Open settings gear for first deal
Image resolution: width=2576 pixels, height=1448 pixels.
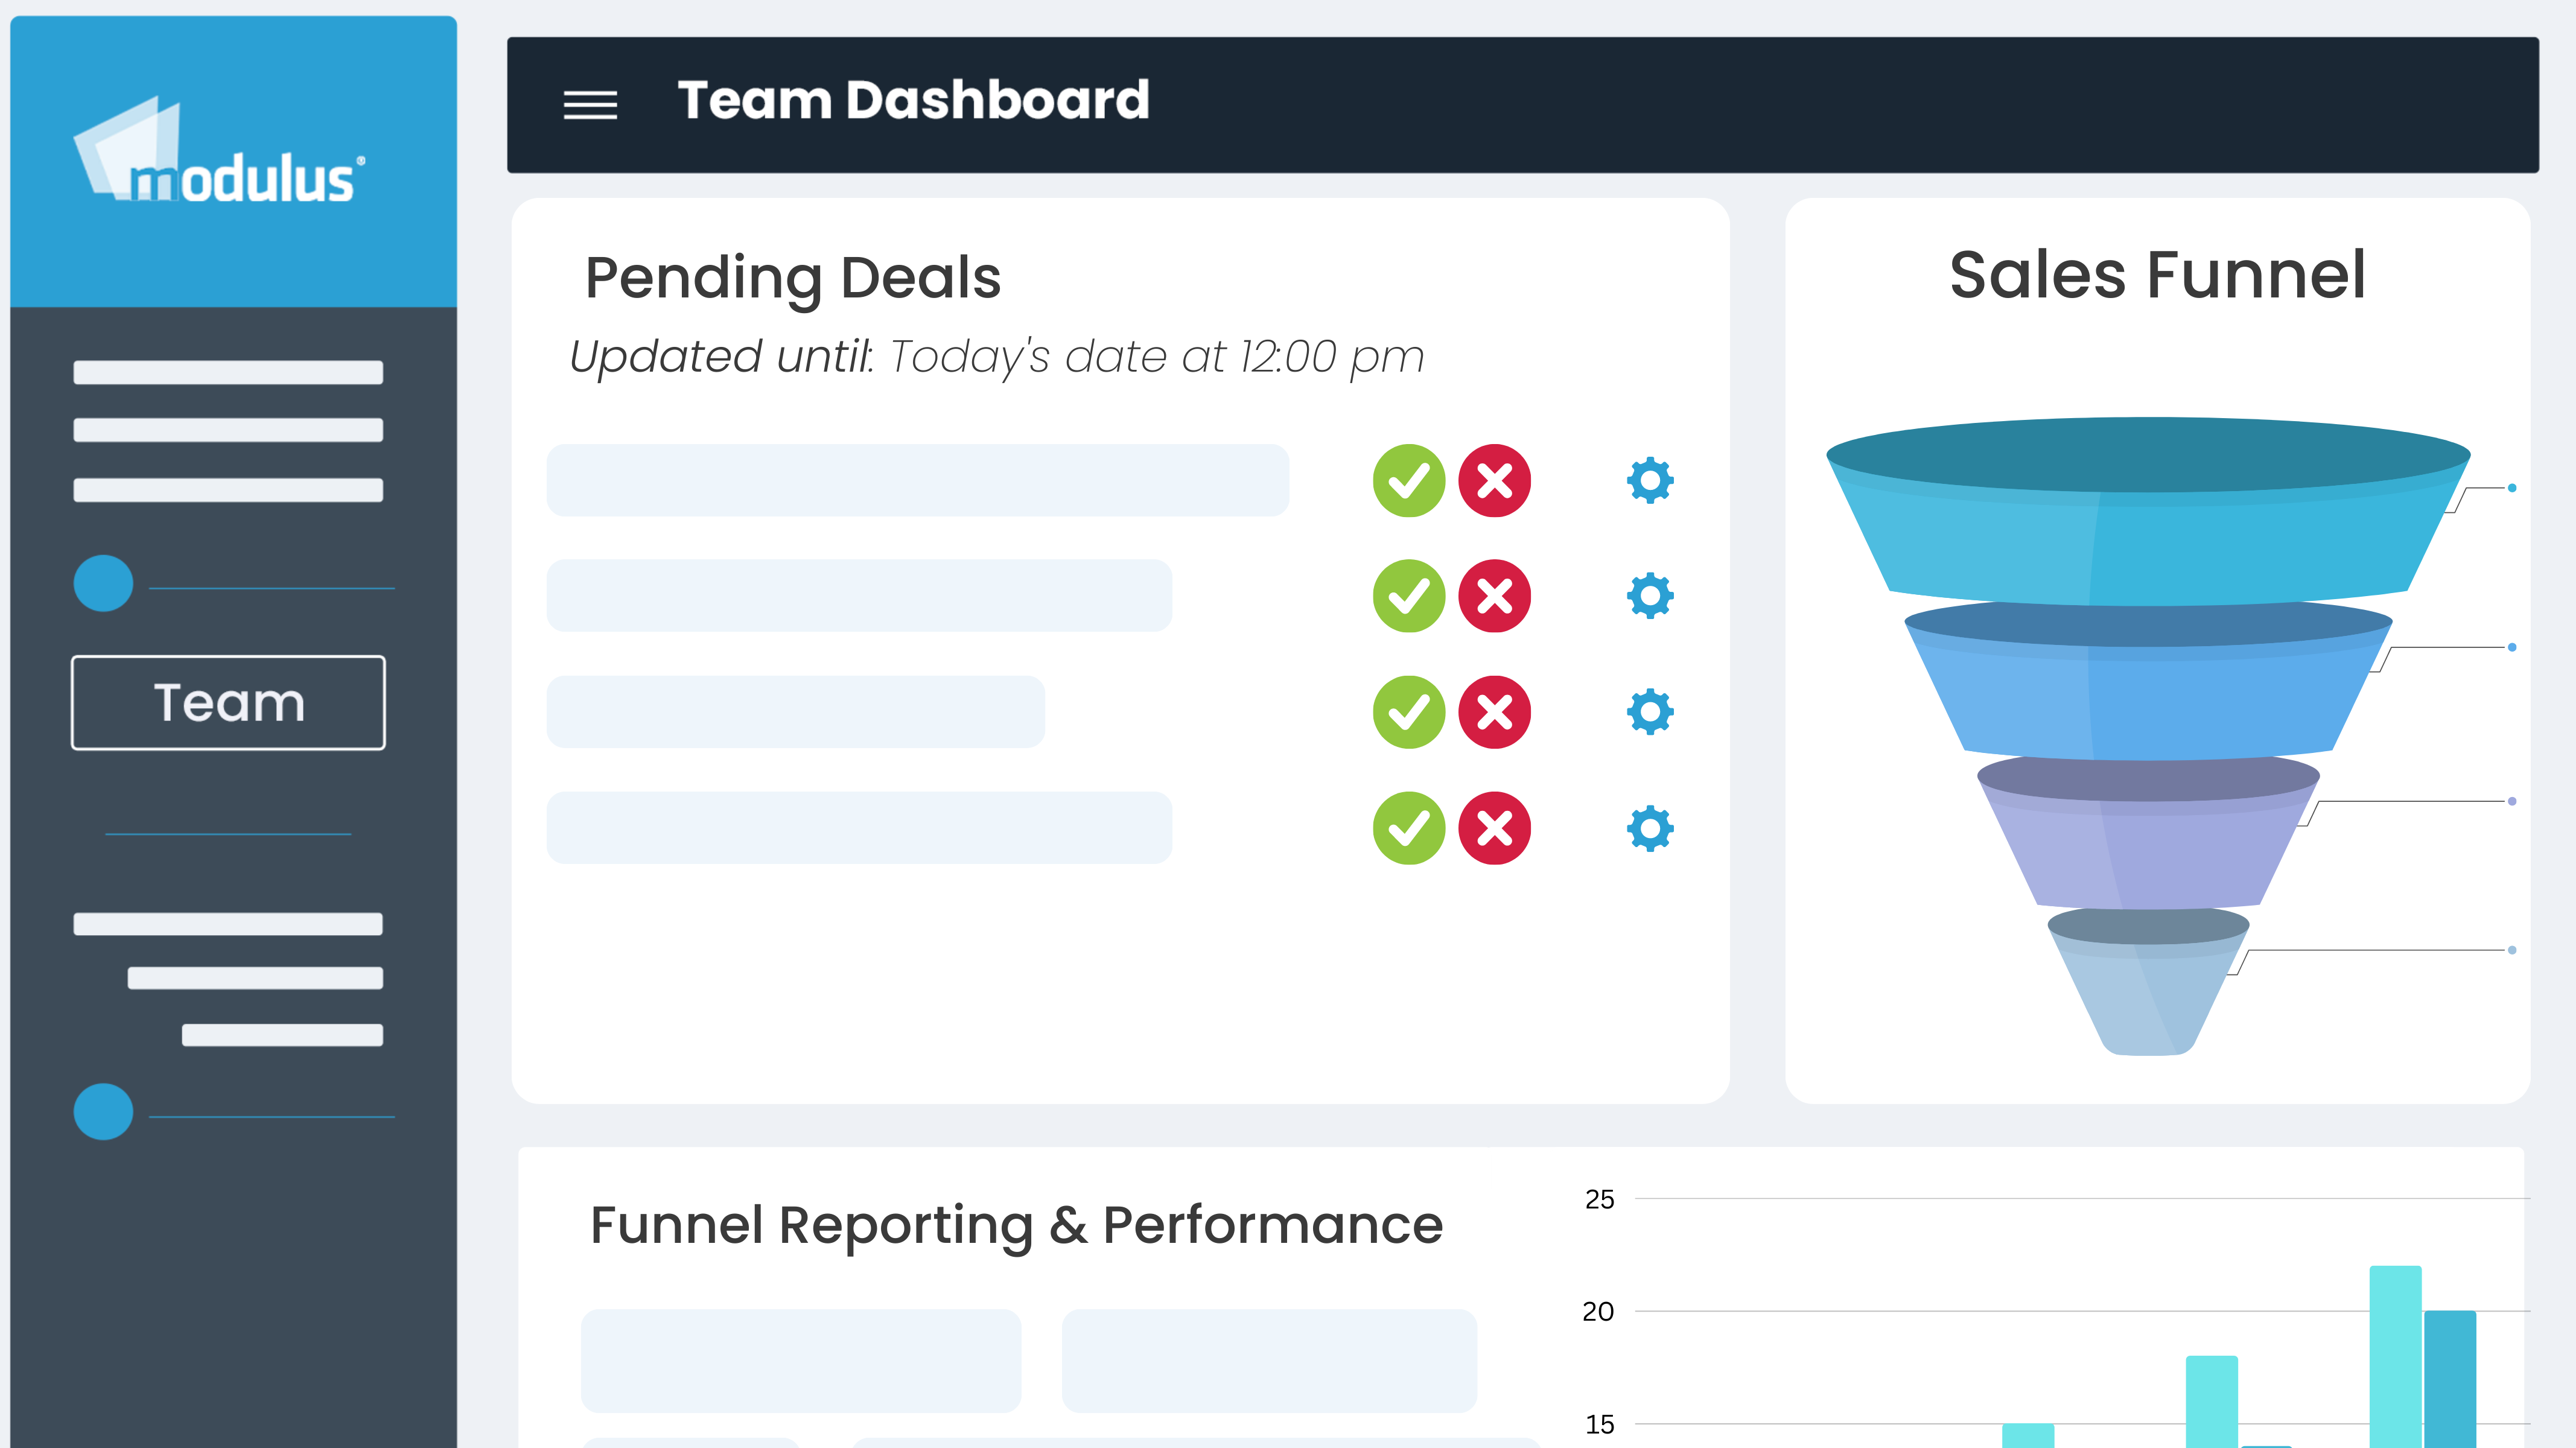[1649, 481]
